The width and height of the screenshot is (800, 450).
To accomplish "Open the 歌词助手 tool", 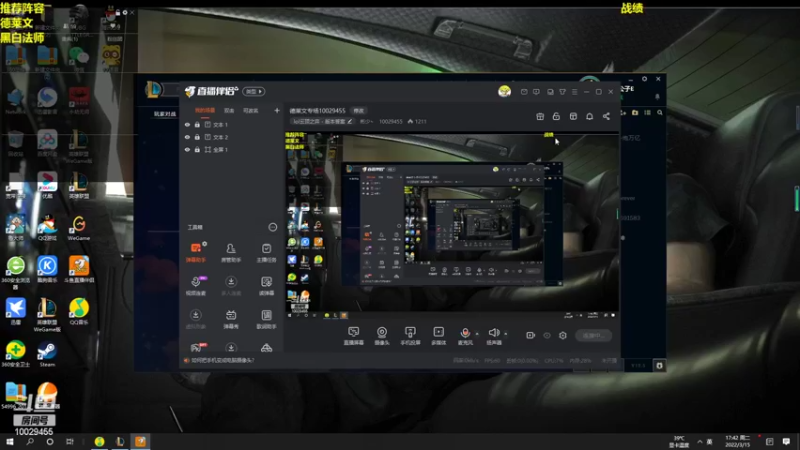I will pos(266,319).
